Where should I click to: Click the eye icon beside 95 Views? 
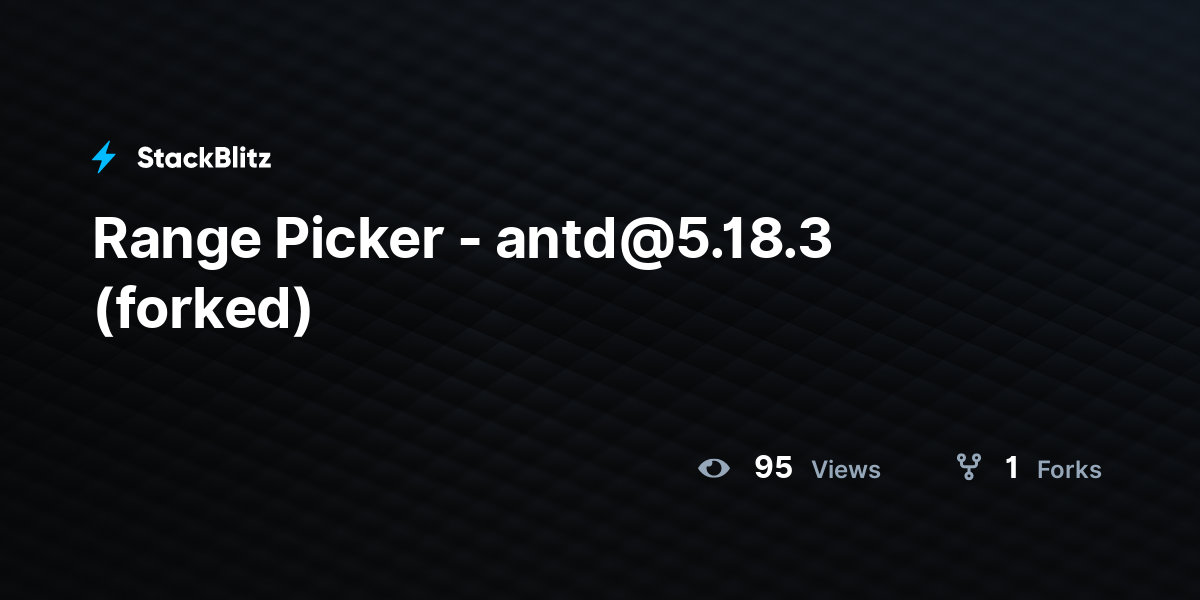[713, 468]
